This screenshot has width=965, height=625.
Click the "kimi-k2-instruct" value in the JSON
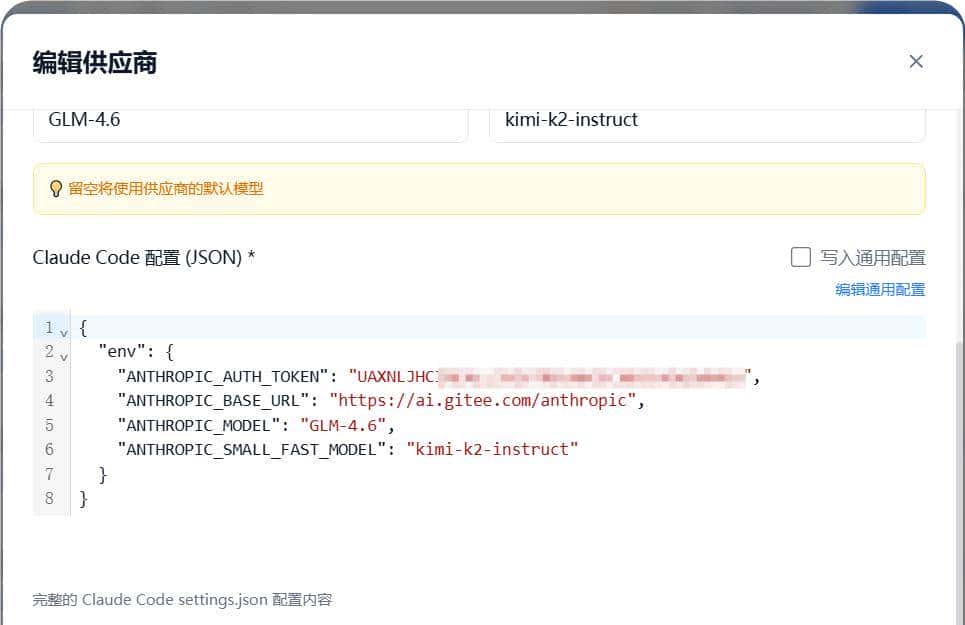pos(492,449)
